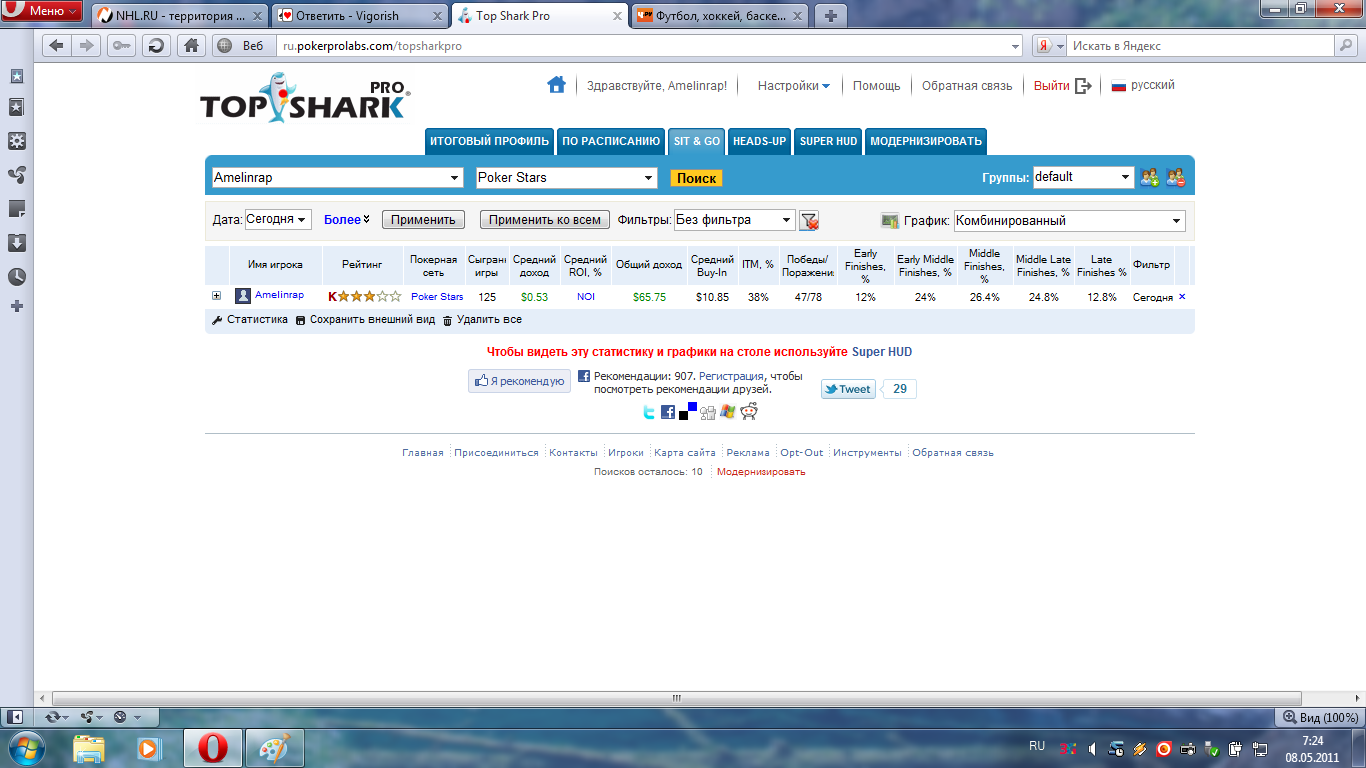Open the График Комбинированный dropdown

click(x=1069, y=221)
